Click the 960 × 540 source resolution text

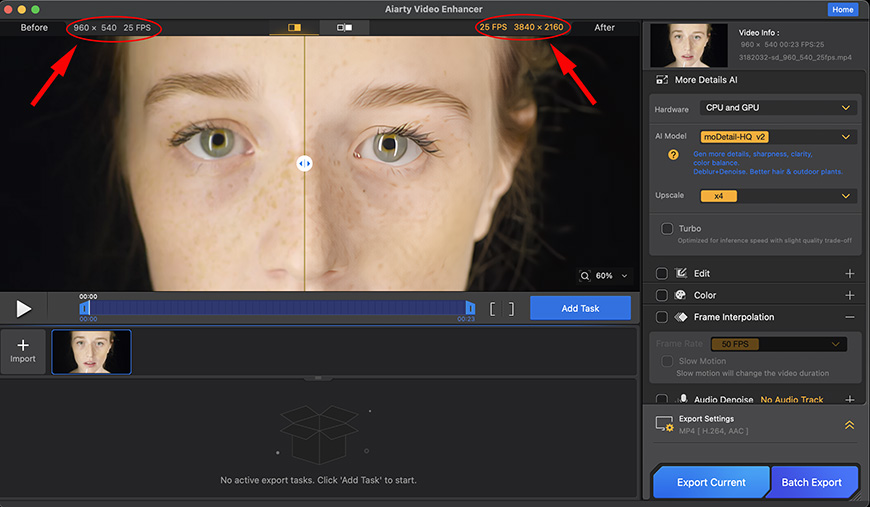click(95, 27)
